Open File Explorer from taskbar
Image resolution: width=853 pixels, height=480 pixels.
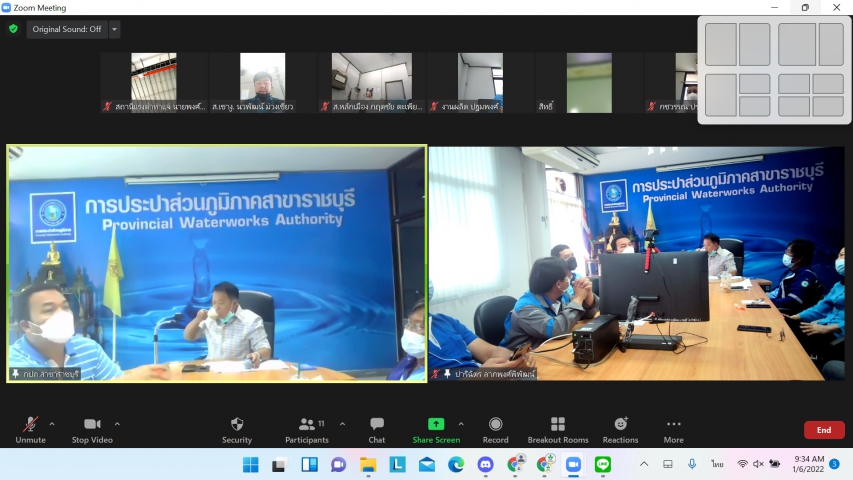pyautogui.click(x=368, y=465)
